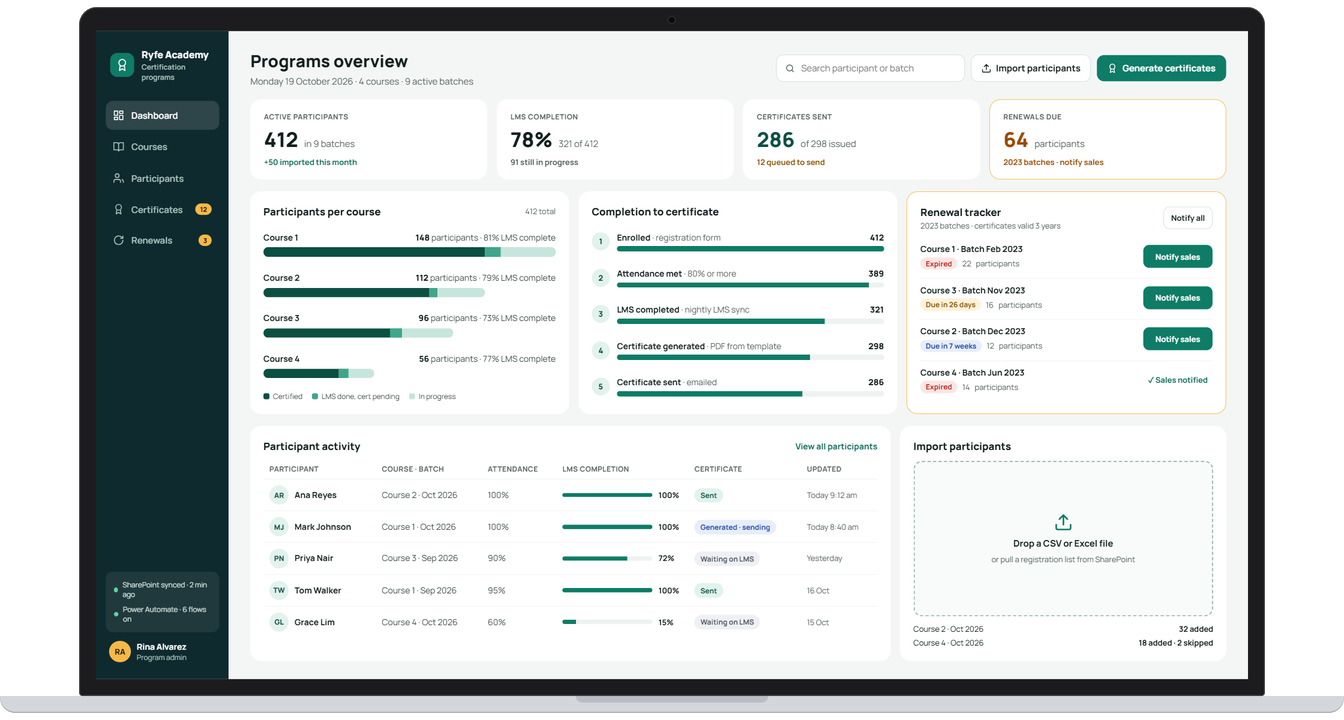The width and height of the screenshot is (1344, 720).
Task: Click step 1 circle for Enrolled
Action: click(601, 242)
